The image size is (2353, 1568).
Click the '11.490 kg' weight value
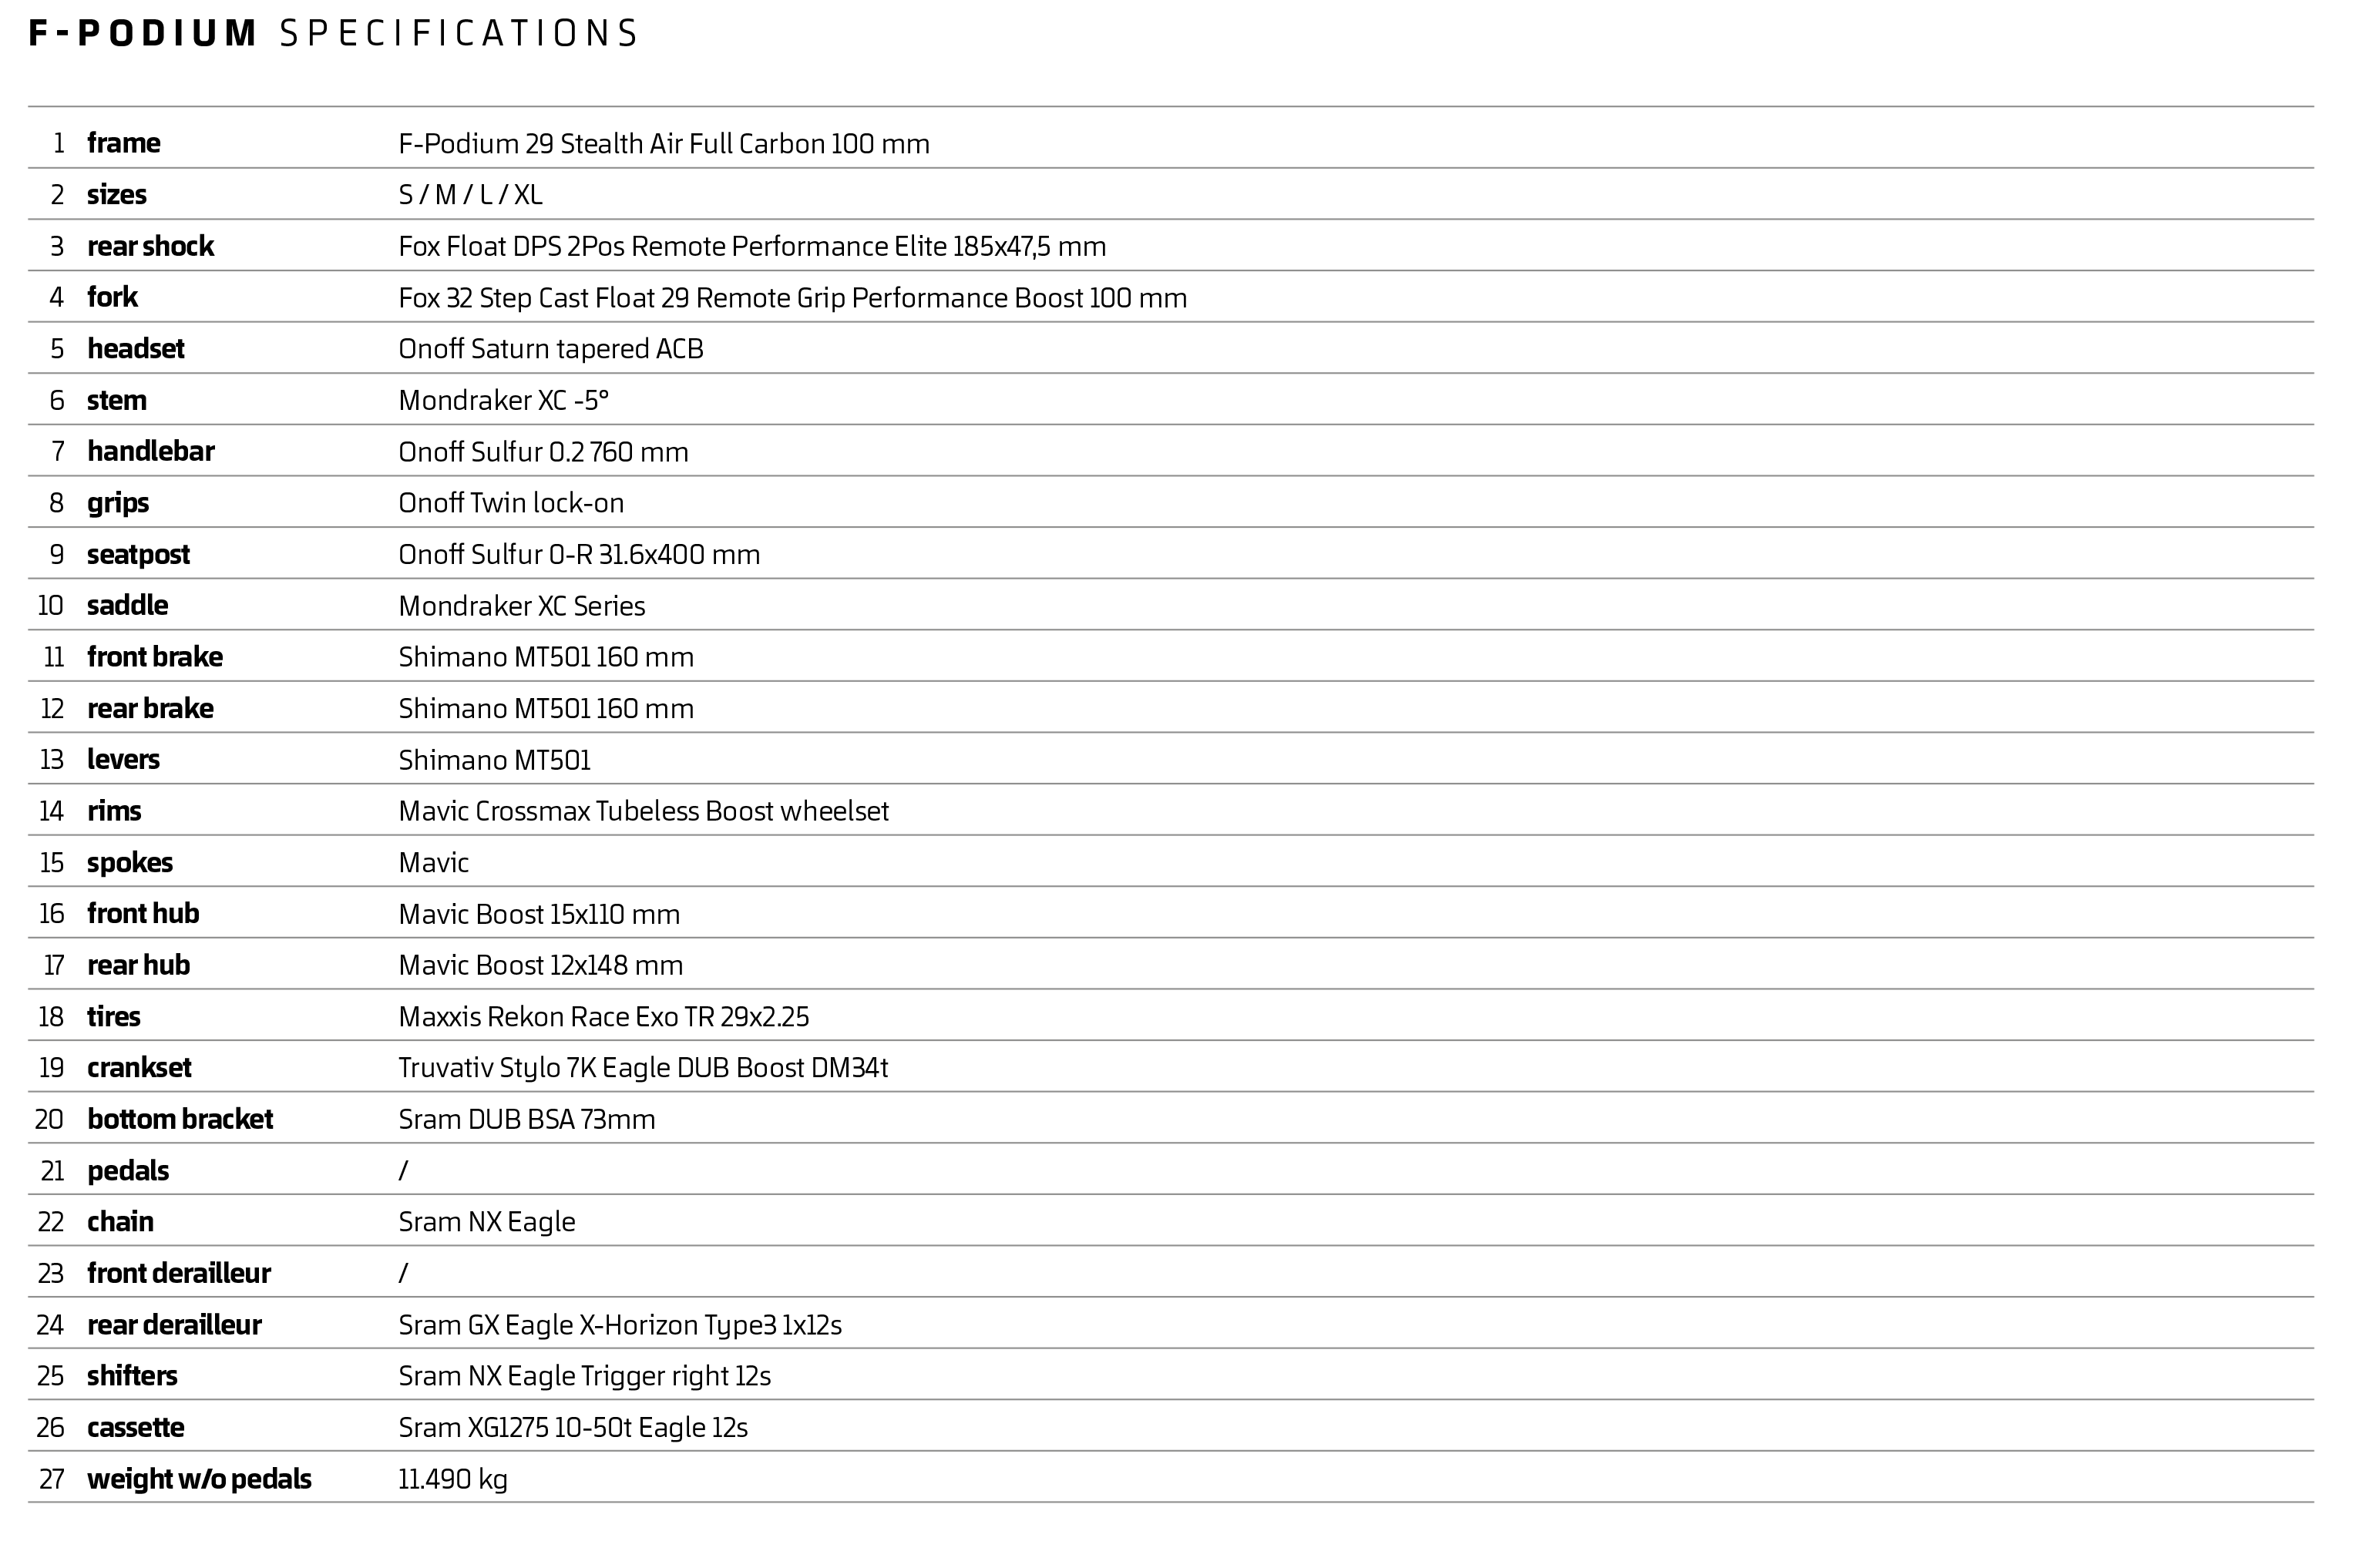tap(452, 1479)
